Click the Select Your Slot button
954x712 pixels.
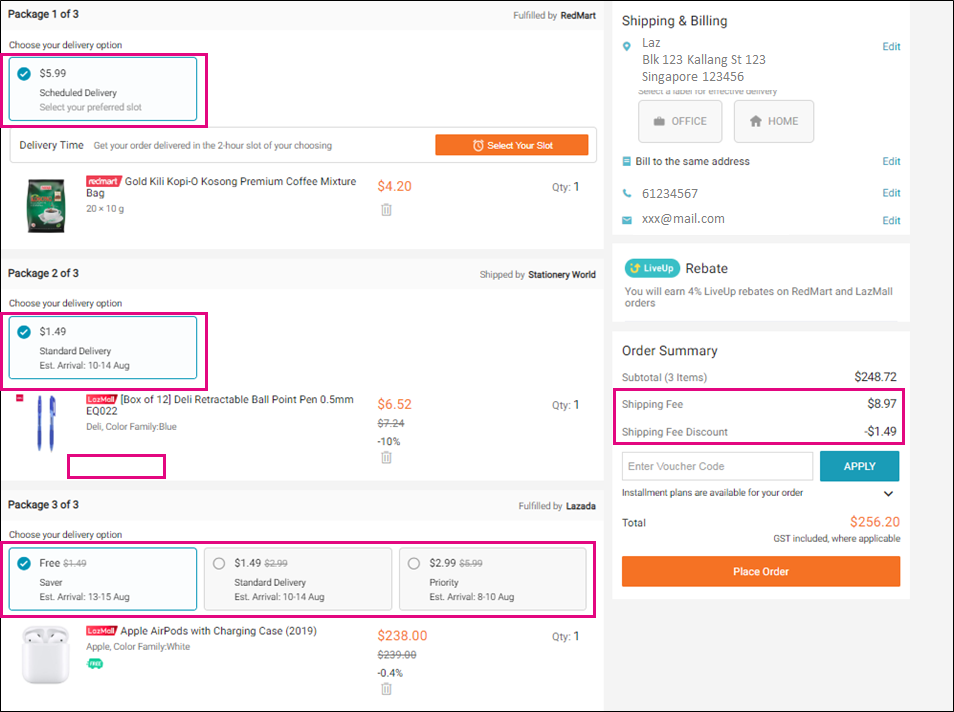pos(512,145)
